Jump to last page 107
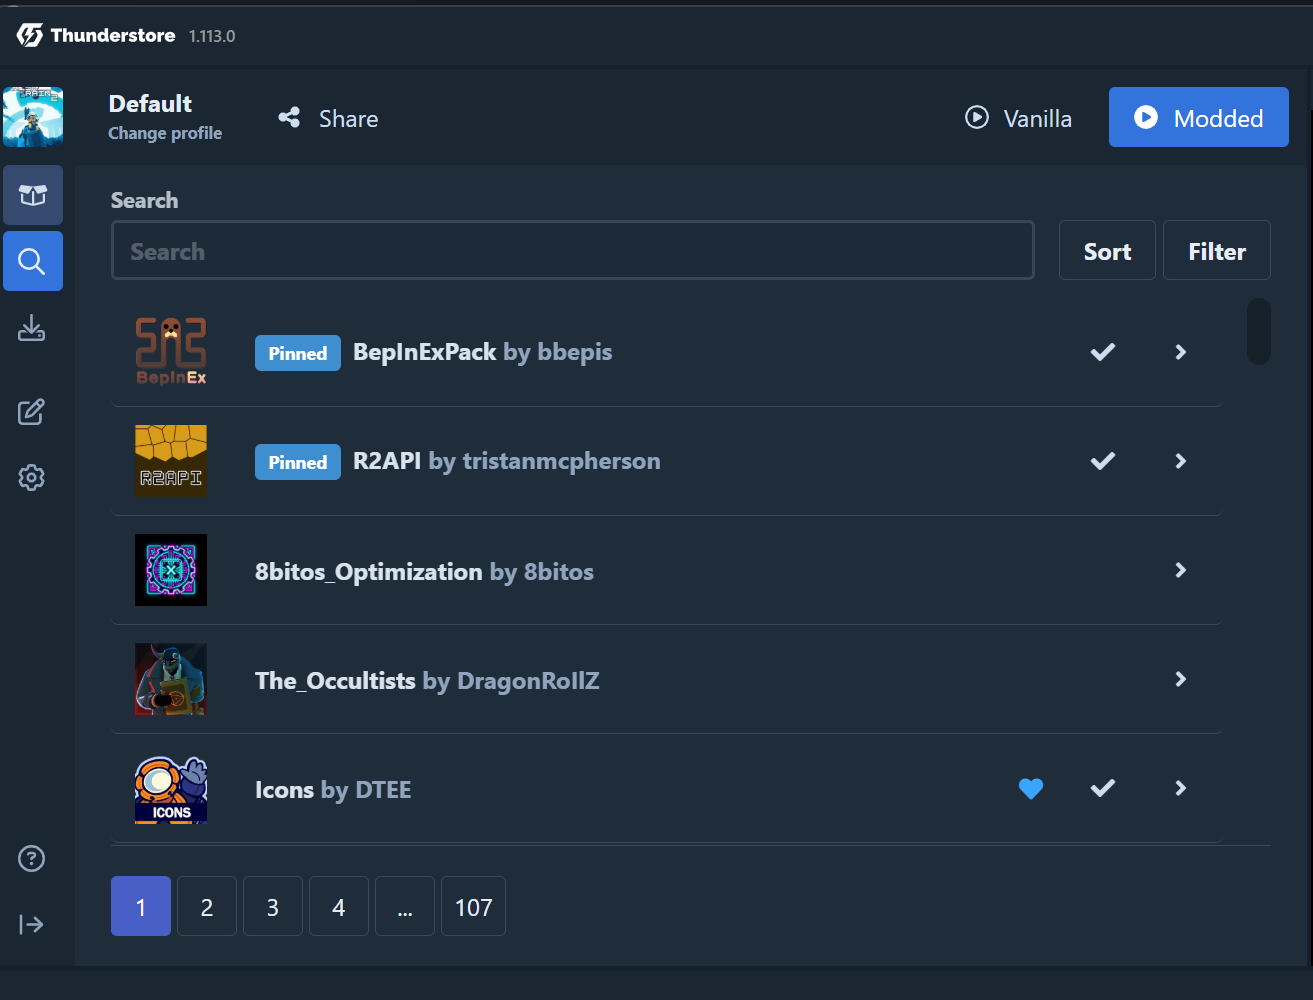This screenshot has height=1000, width=1313. pyautogui.click(x=473, y=906)
